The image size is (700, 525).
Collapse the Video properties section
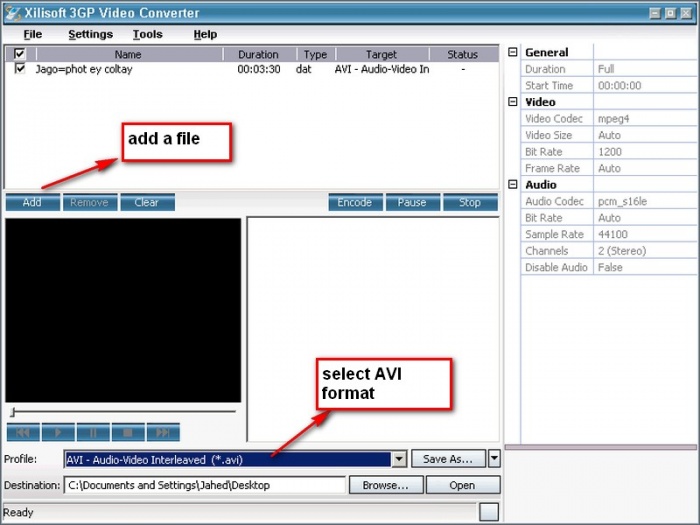pyautogui.click(x=513, y=102)
